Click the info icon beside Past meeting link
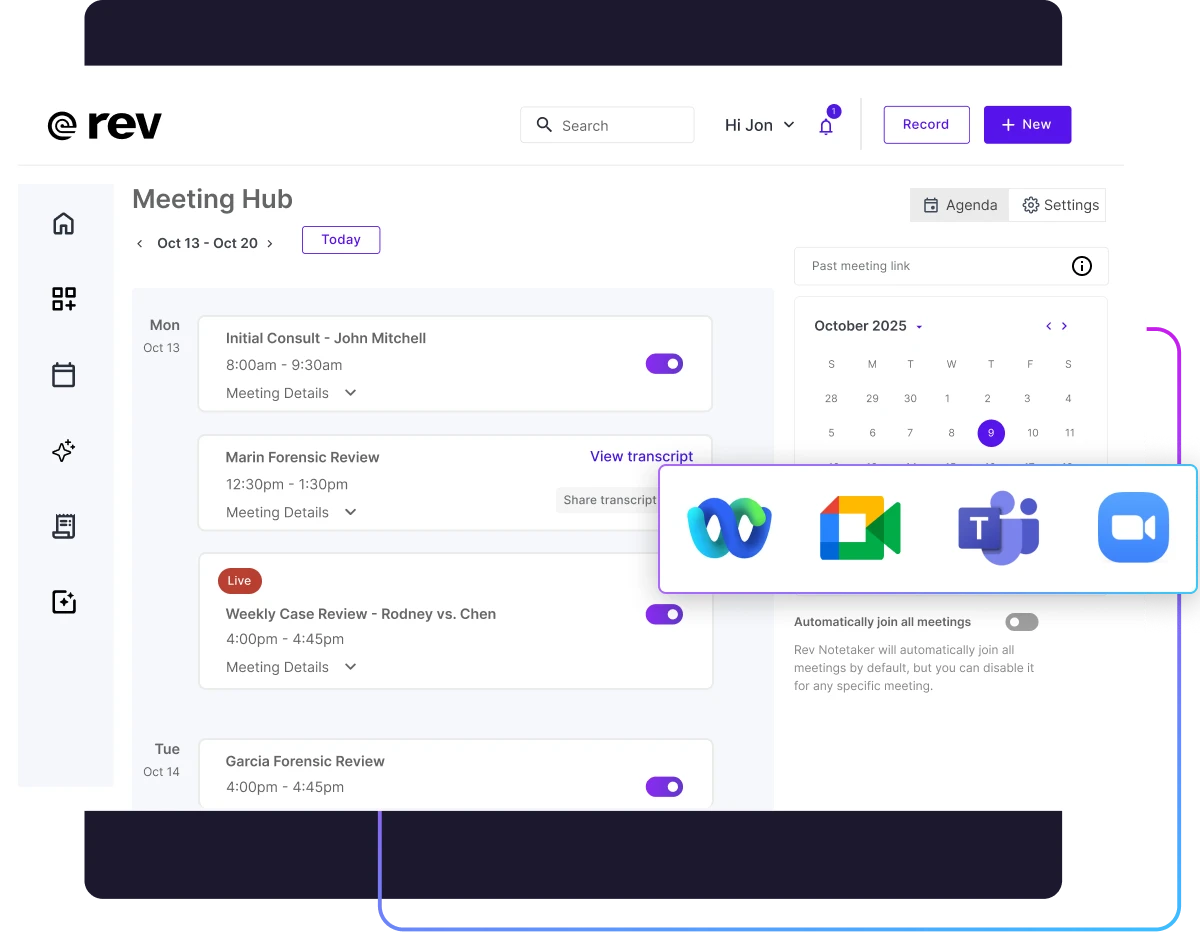This screenshot has height=932, width=1200. point(1082,266)
